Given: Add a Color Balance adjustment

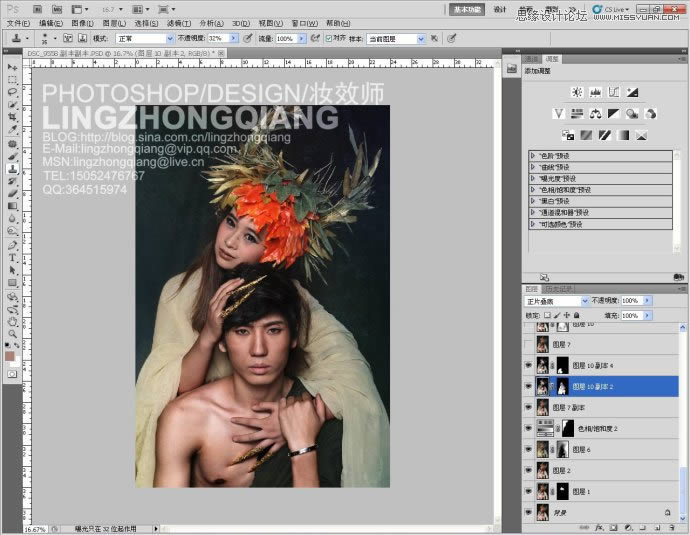Looking at the screenshot, I should point(595,114).
